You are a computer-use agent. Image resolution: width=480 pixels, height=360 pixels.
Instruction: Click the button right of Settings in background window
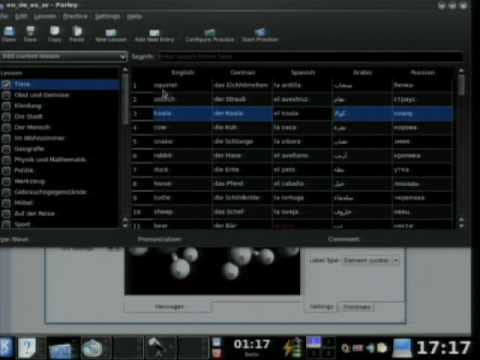[357, 307]
